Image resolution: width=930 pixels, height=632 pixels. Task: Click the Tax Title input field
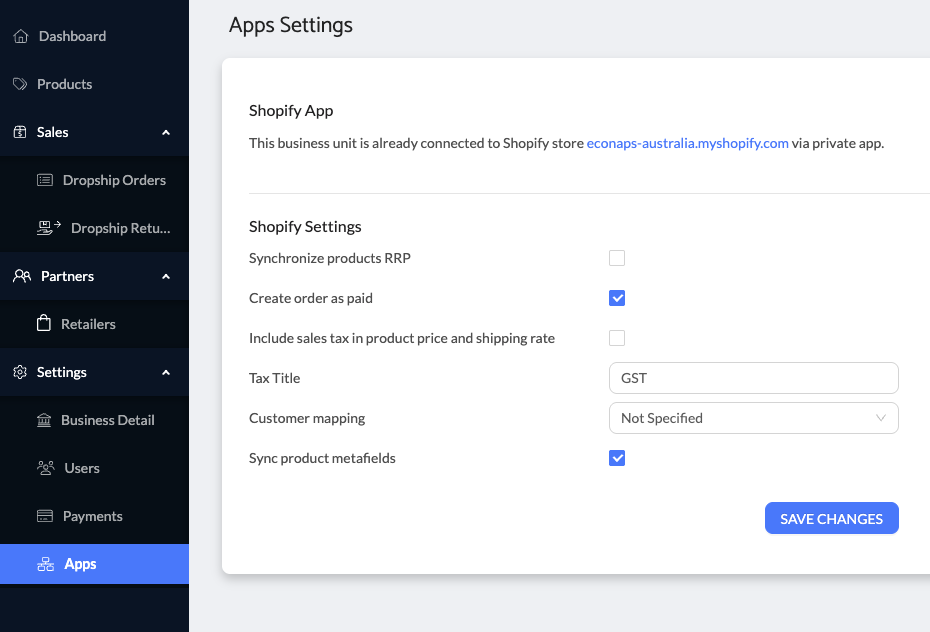click(753, 378)
